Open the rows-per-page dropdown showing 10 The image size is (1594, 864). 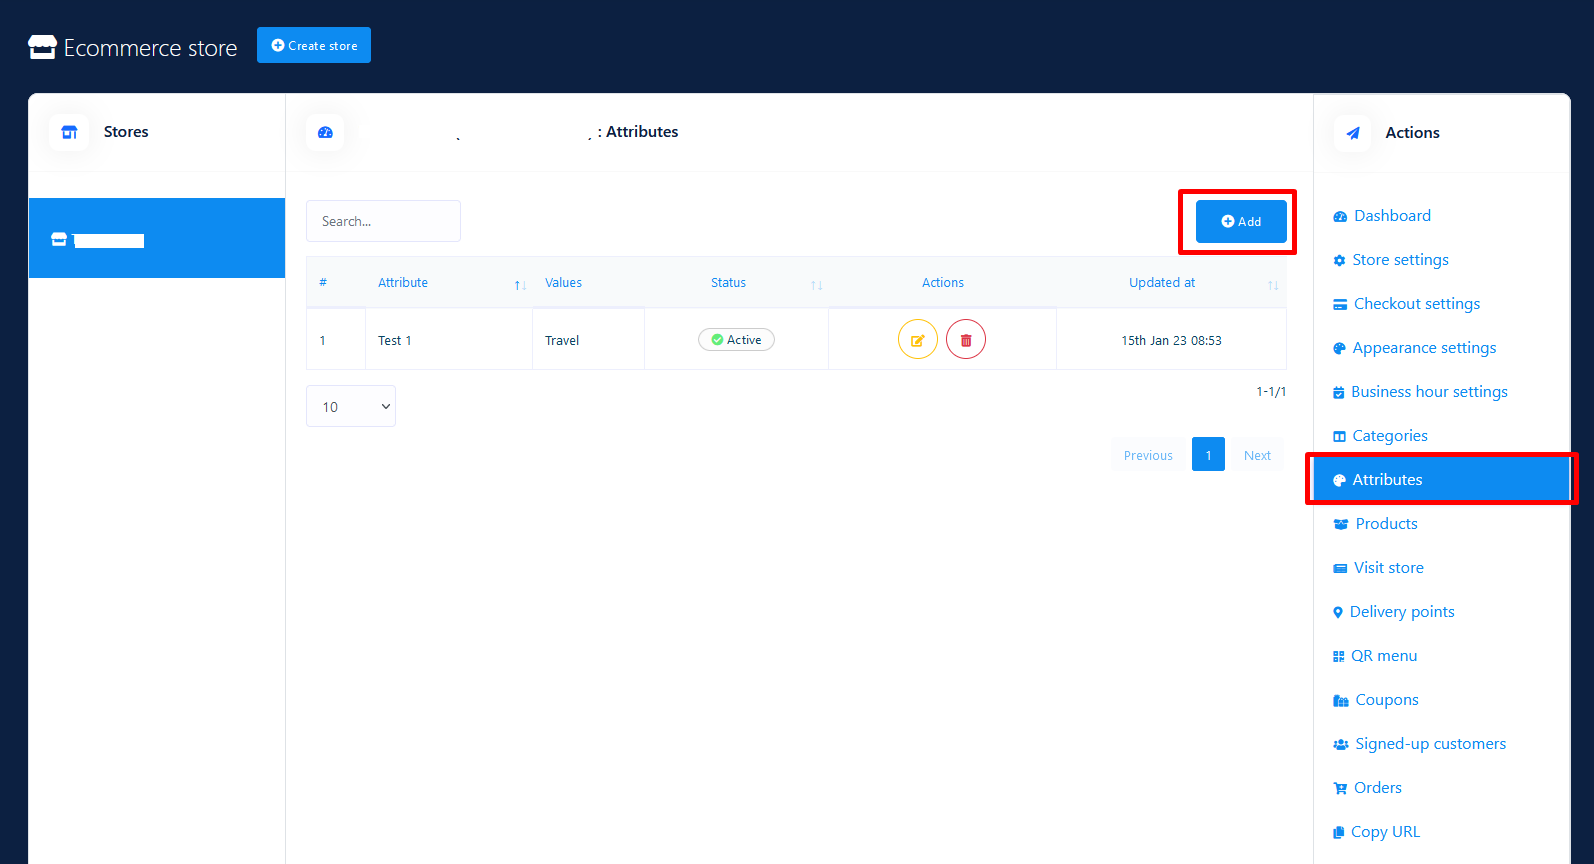[x=351, y=406]
